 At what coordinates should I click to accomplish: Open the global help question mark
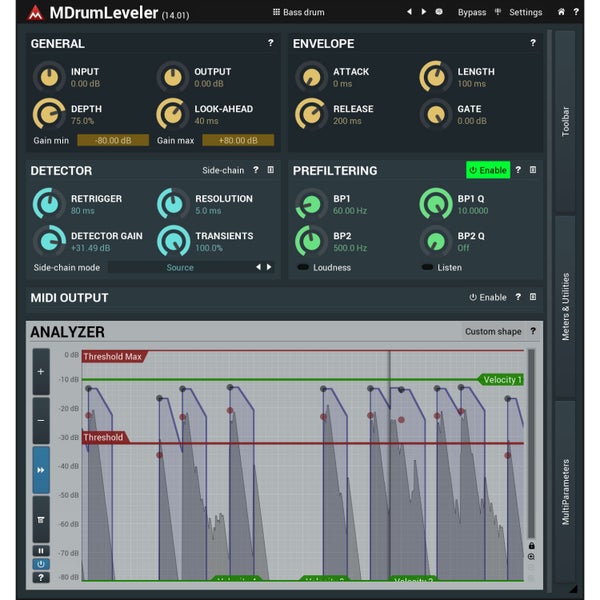(x=576, y=12)
